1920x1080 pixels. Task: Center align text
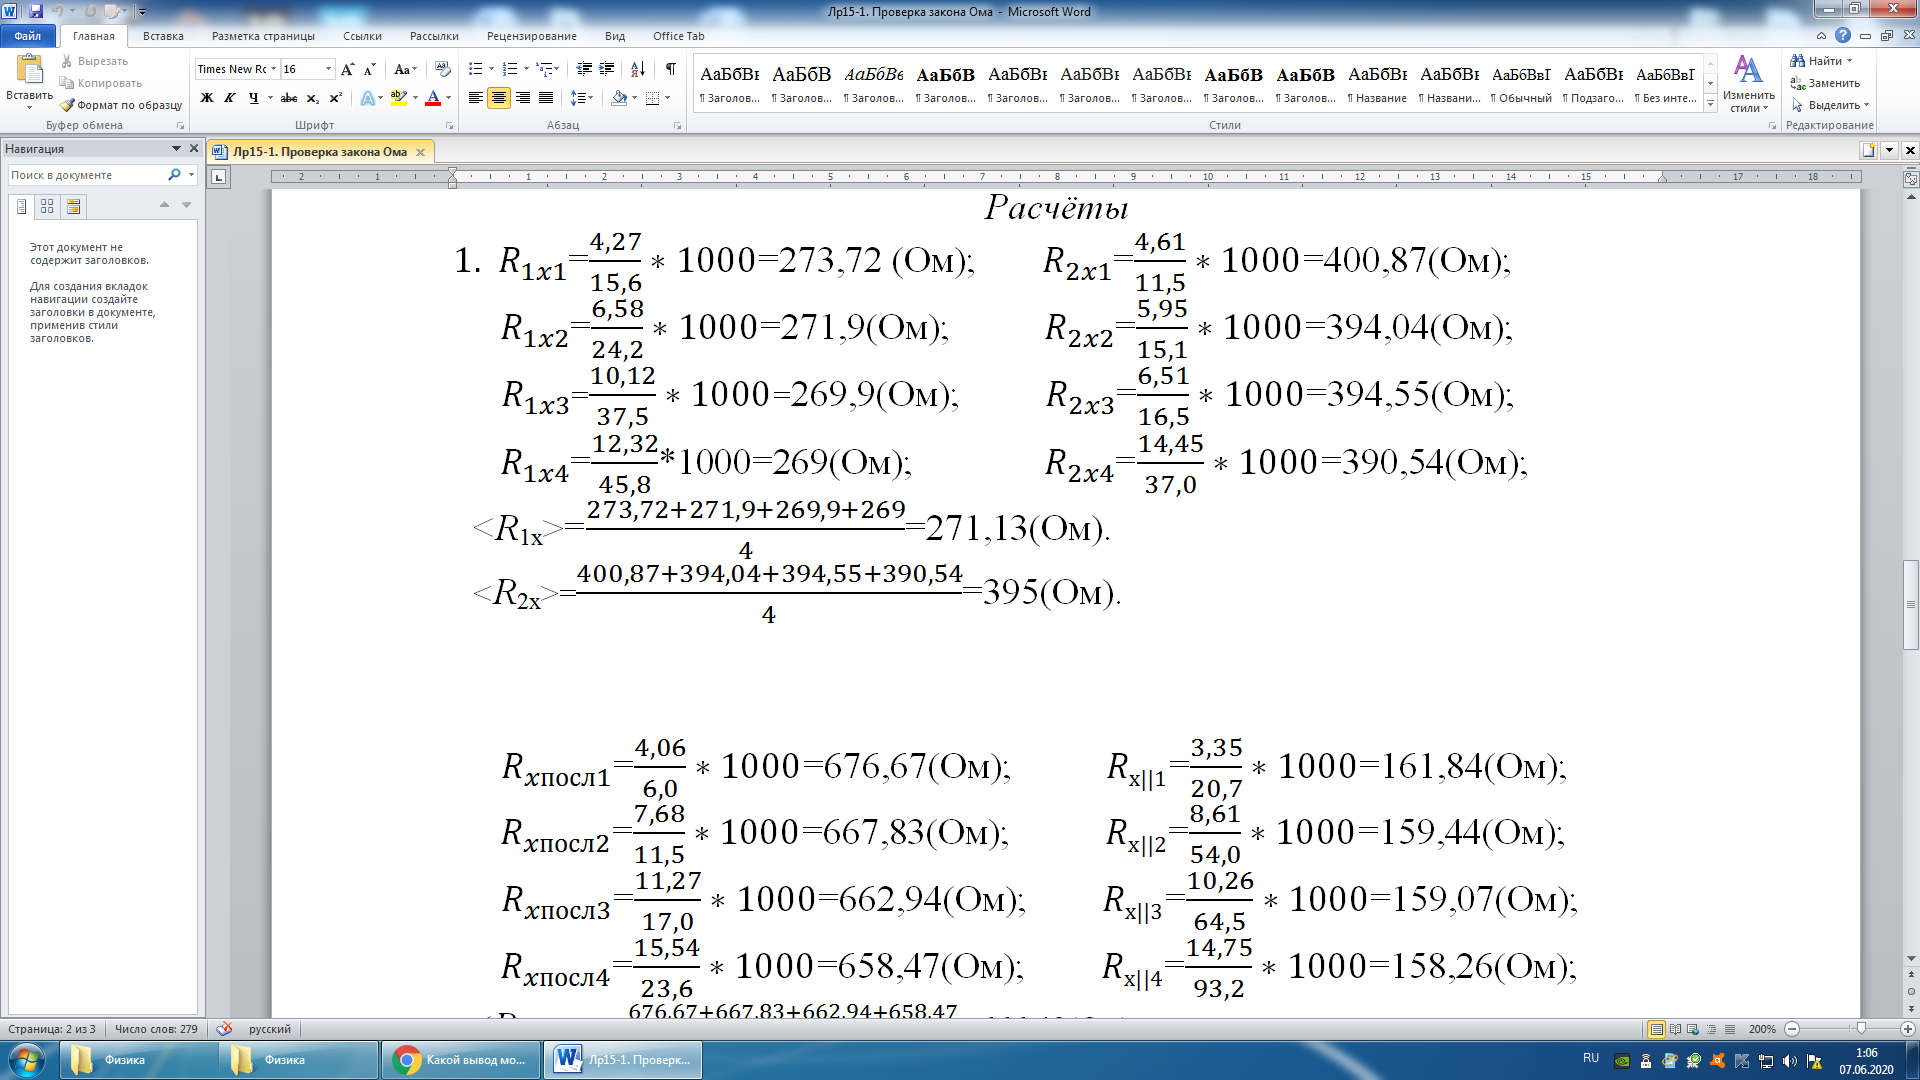[498, 98]
